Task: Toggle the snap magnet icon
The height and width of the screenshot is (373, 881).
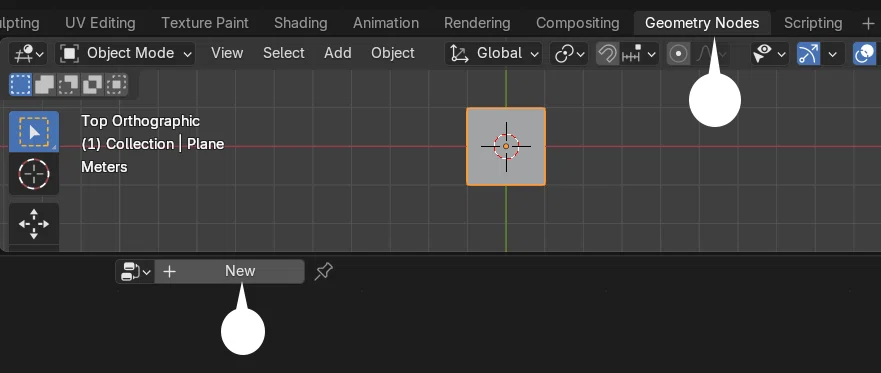Action: (607, 54)
